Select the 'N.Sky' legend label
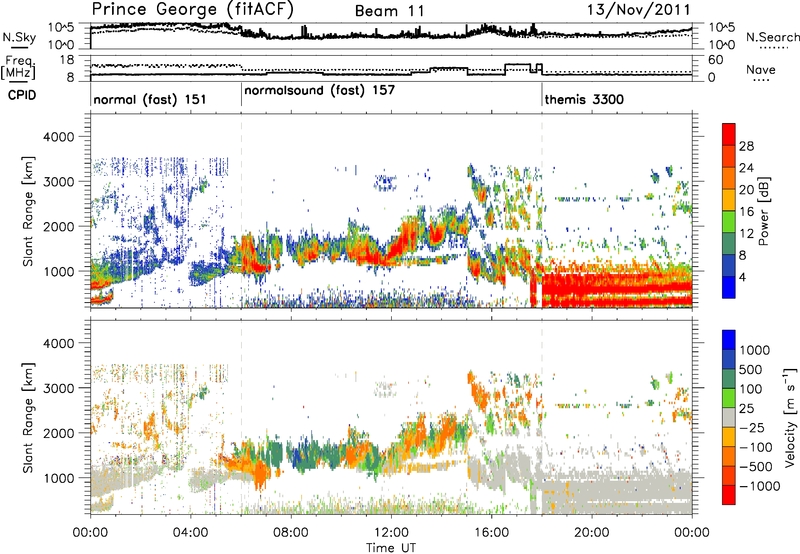This screenshot has width=800, height=554. (x=19, y=37)
